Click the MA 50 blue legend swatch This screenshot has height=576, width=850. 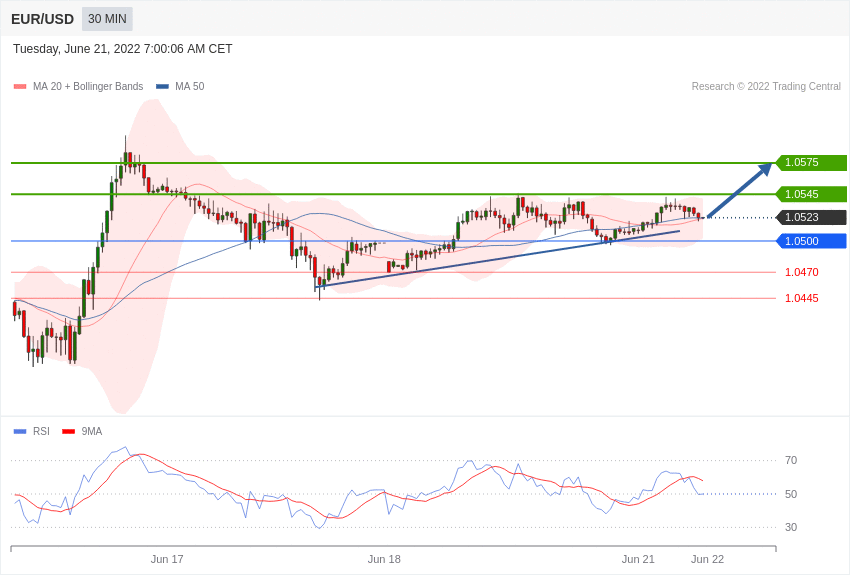[x=162, y=87]
